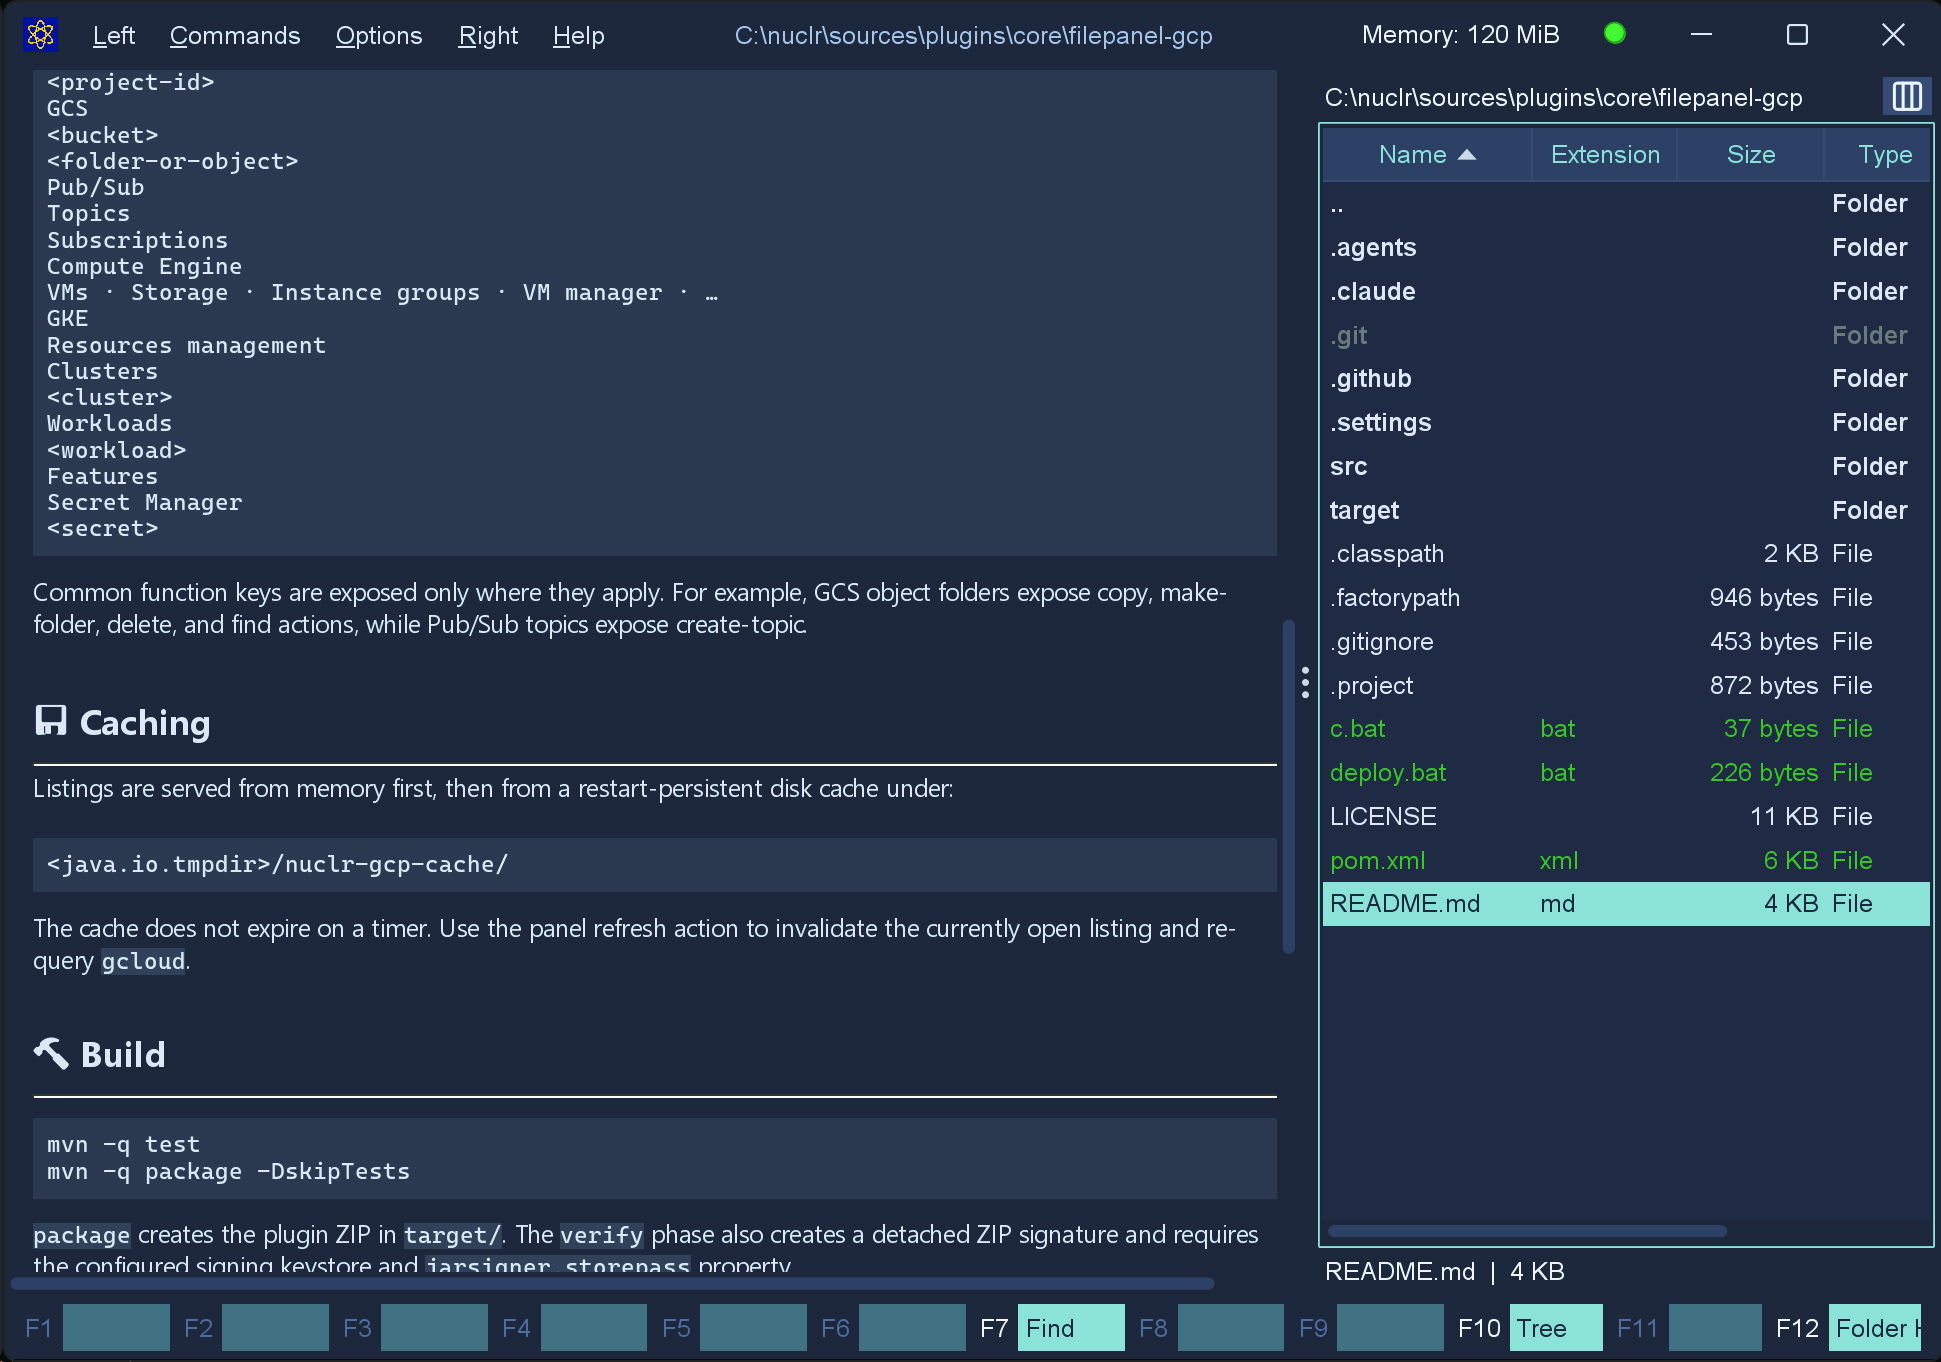
Task: Click the vertical three-dot panel splitter handle
Action: pos(1305,683)
